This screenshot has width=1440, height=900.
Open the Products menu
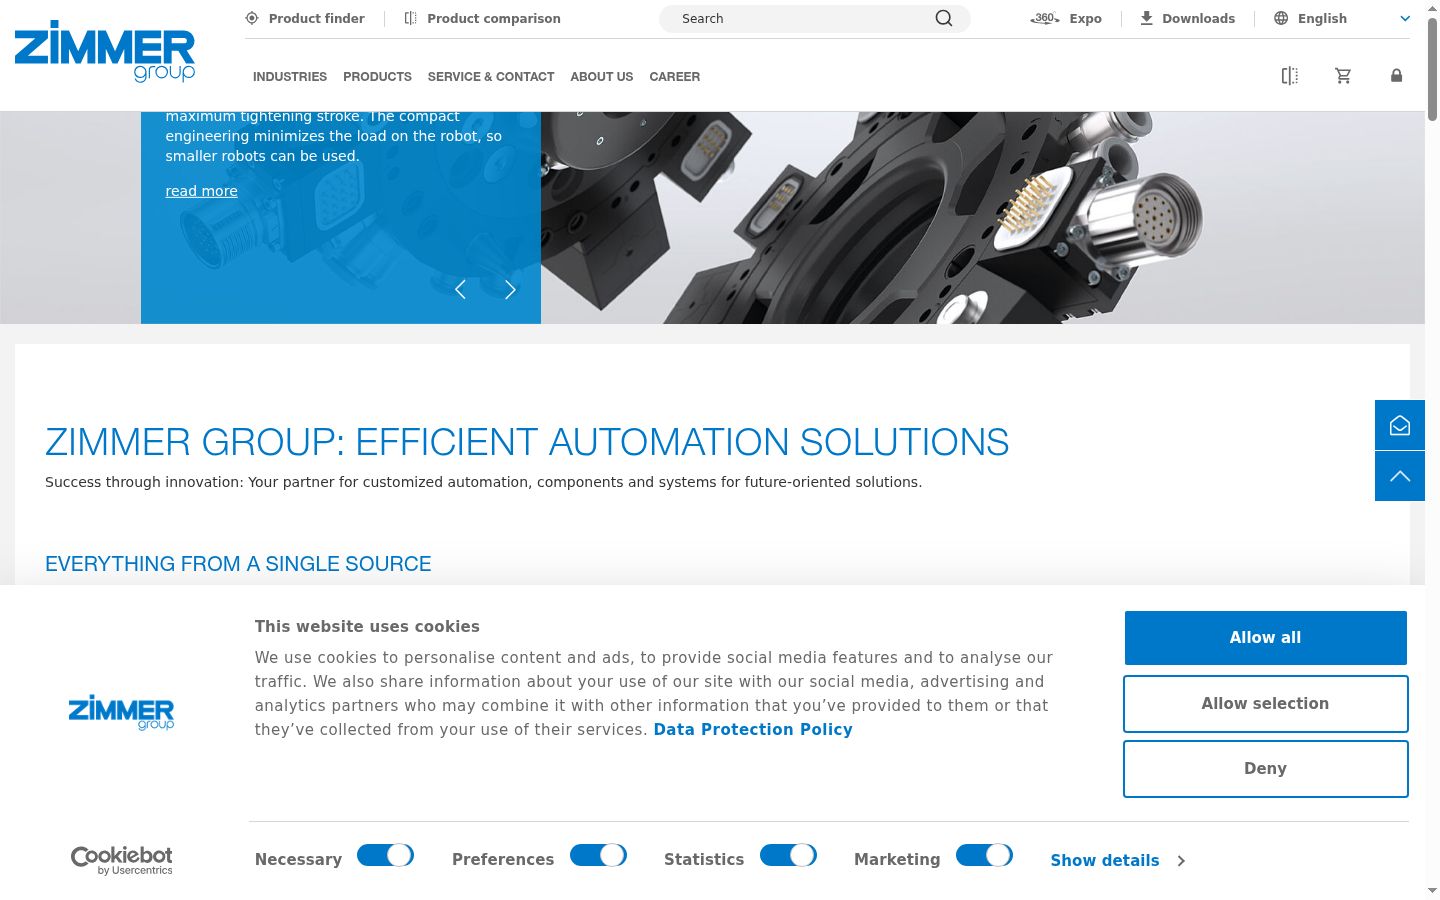click(377, 76)
